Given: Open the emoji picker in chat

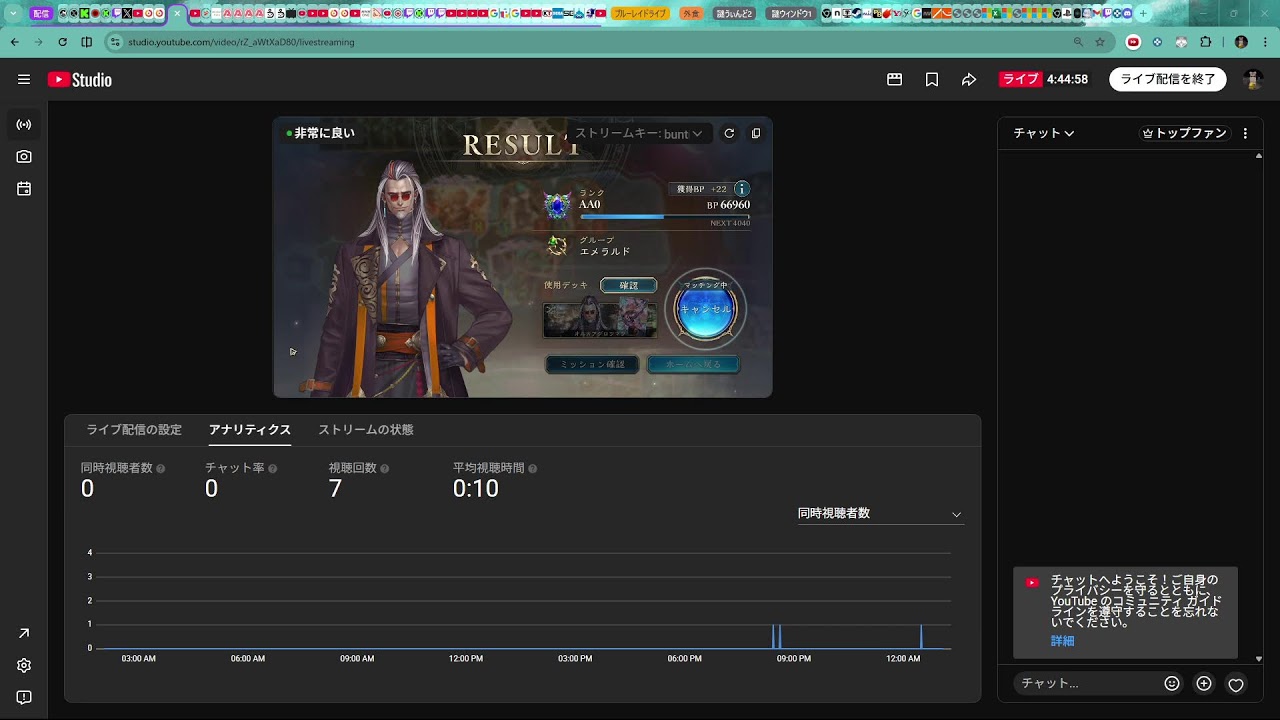Looking at the screenshot, I should point(1172,684).
